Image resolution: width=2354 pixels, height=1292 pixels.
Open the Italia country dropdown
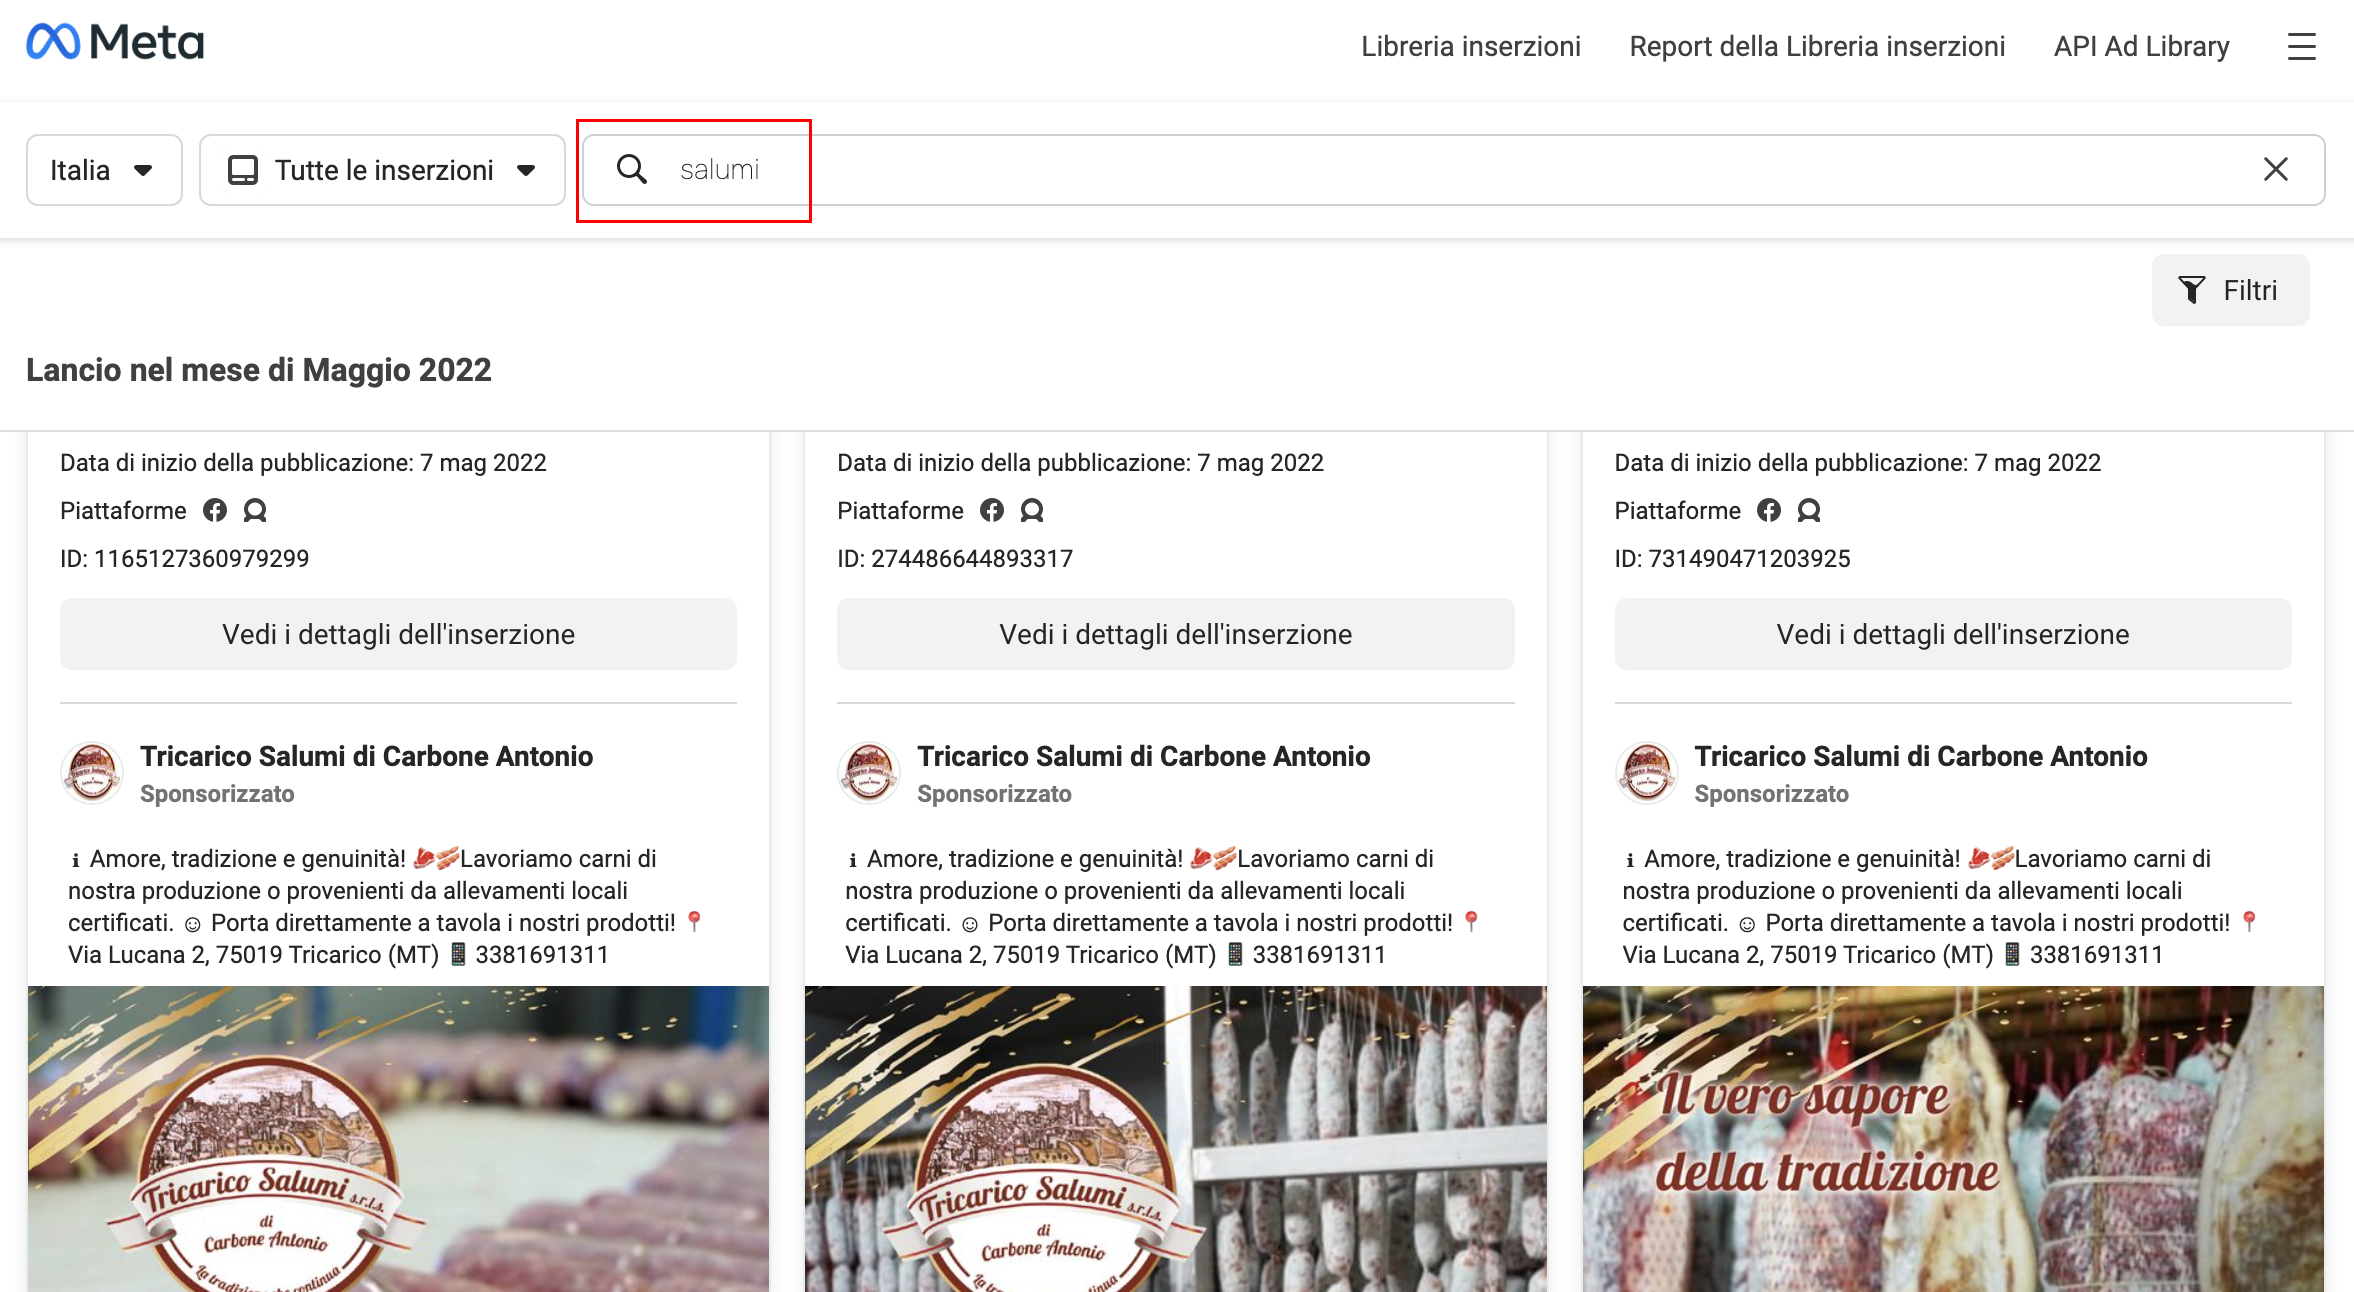point(104,170)
